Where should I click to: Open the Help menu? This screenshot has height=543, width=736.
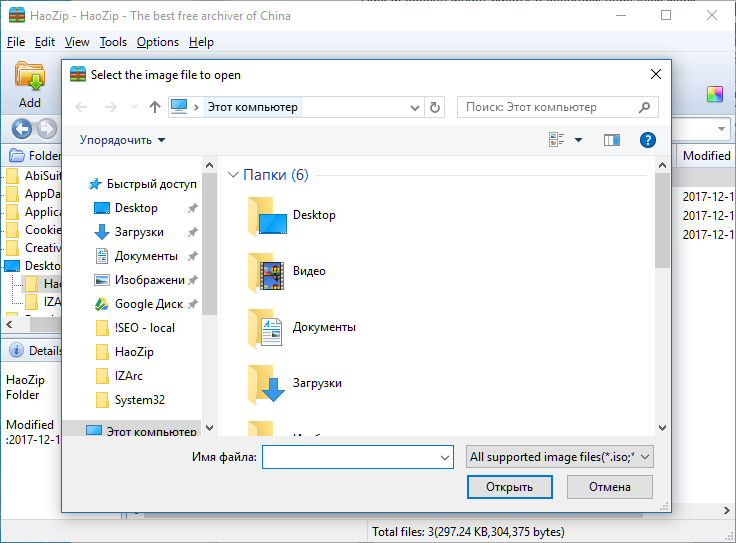[x=201, y=42]
